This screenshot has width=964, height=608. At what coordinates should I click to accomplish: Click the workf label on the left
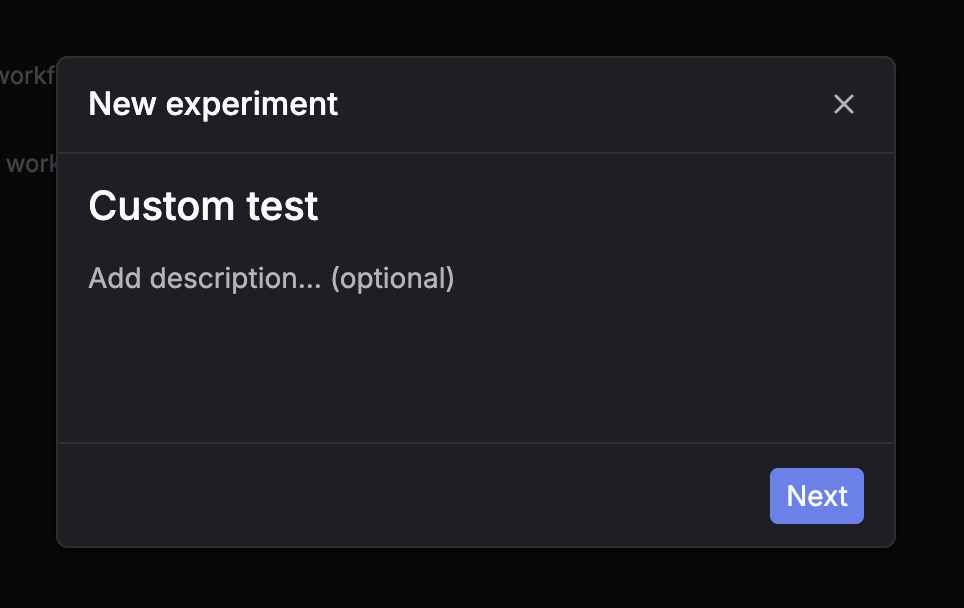27,75
